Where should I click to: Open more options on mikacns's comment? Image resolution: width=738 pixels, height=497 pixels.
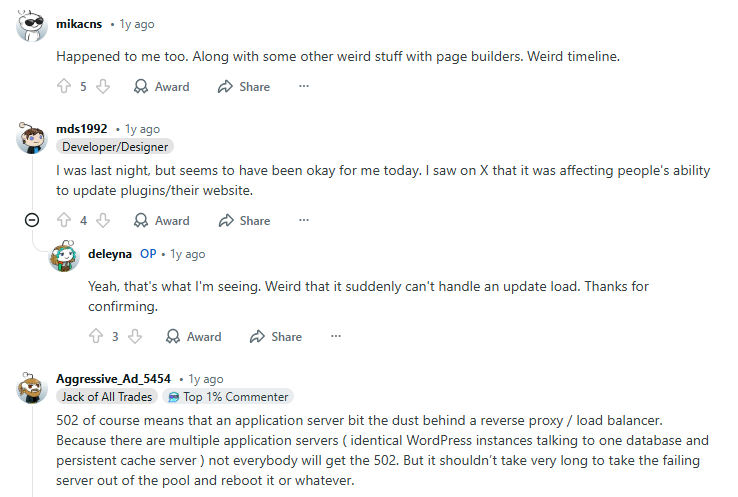tap(304, 87)
